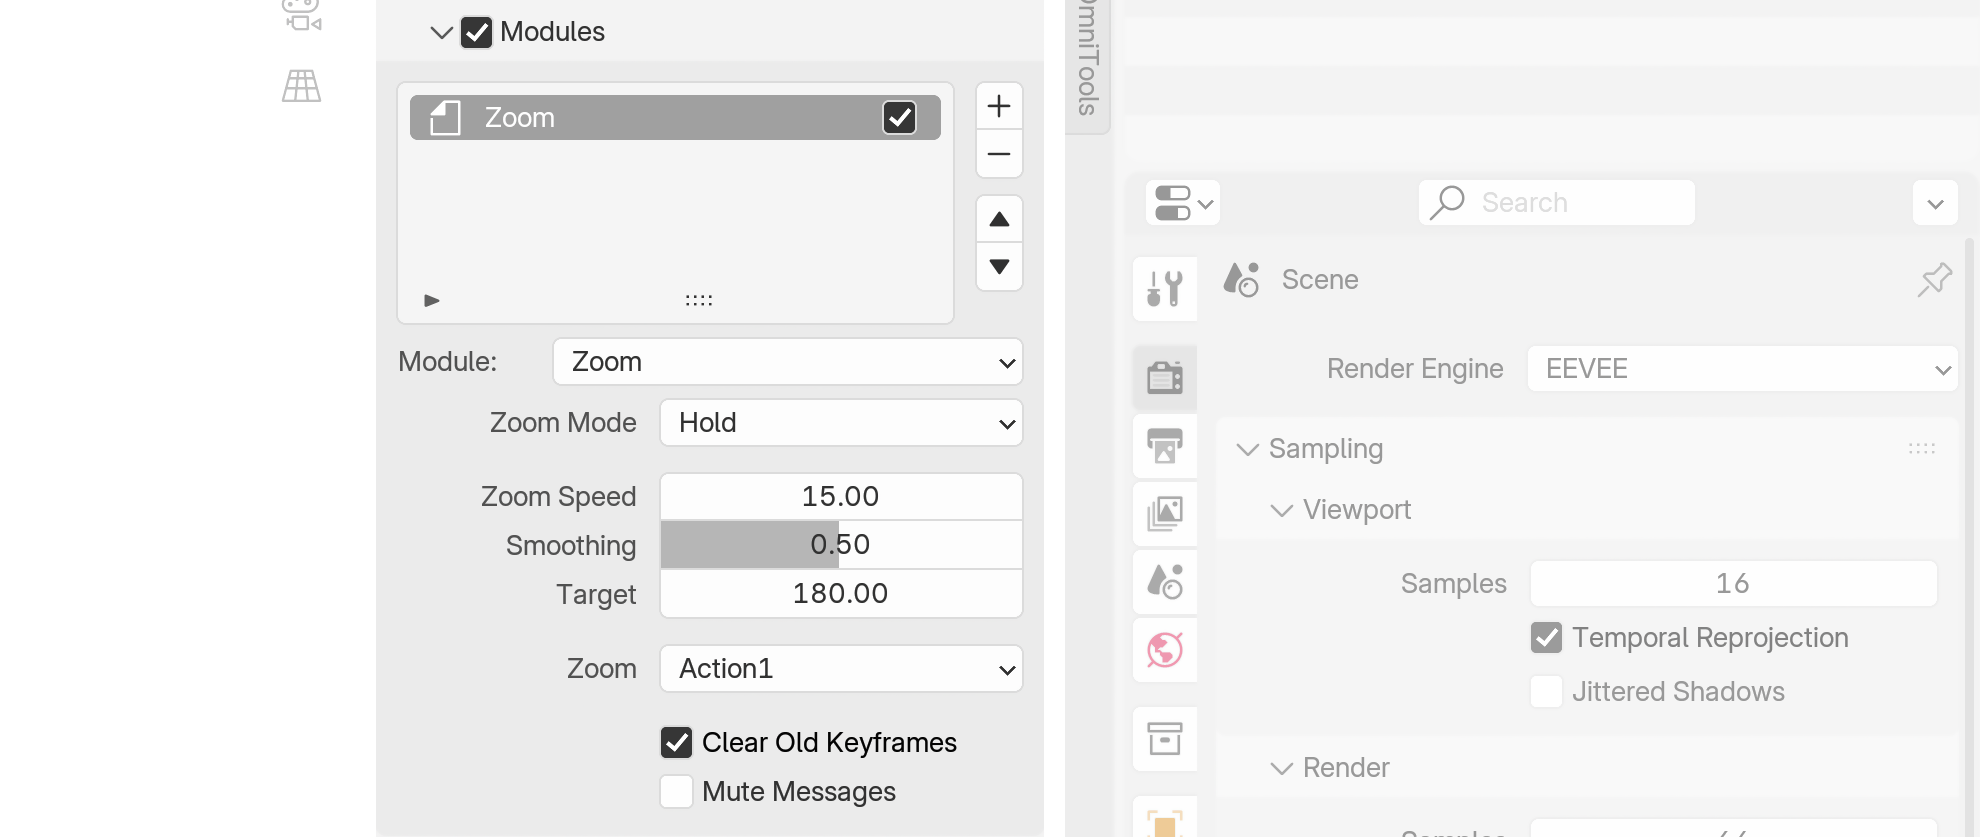Move module down with the down arrow
This screenshot has width=1980, height=837.
(998, 267)
